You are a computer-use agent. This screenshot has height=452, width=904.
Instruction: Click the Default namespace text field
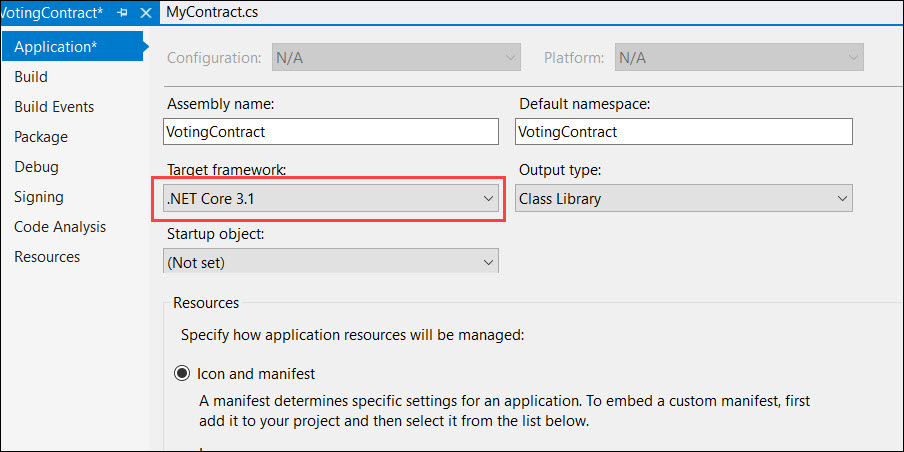click(684, 132)
